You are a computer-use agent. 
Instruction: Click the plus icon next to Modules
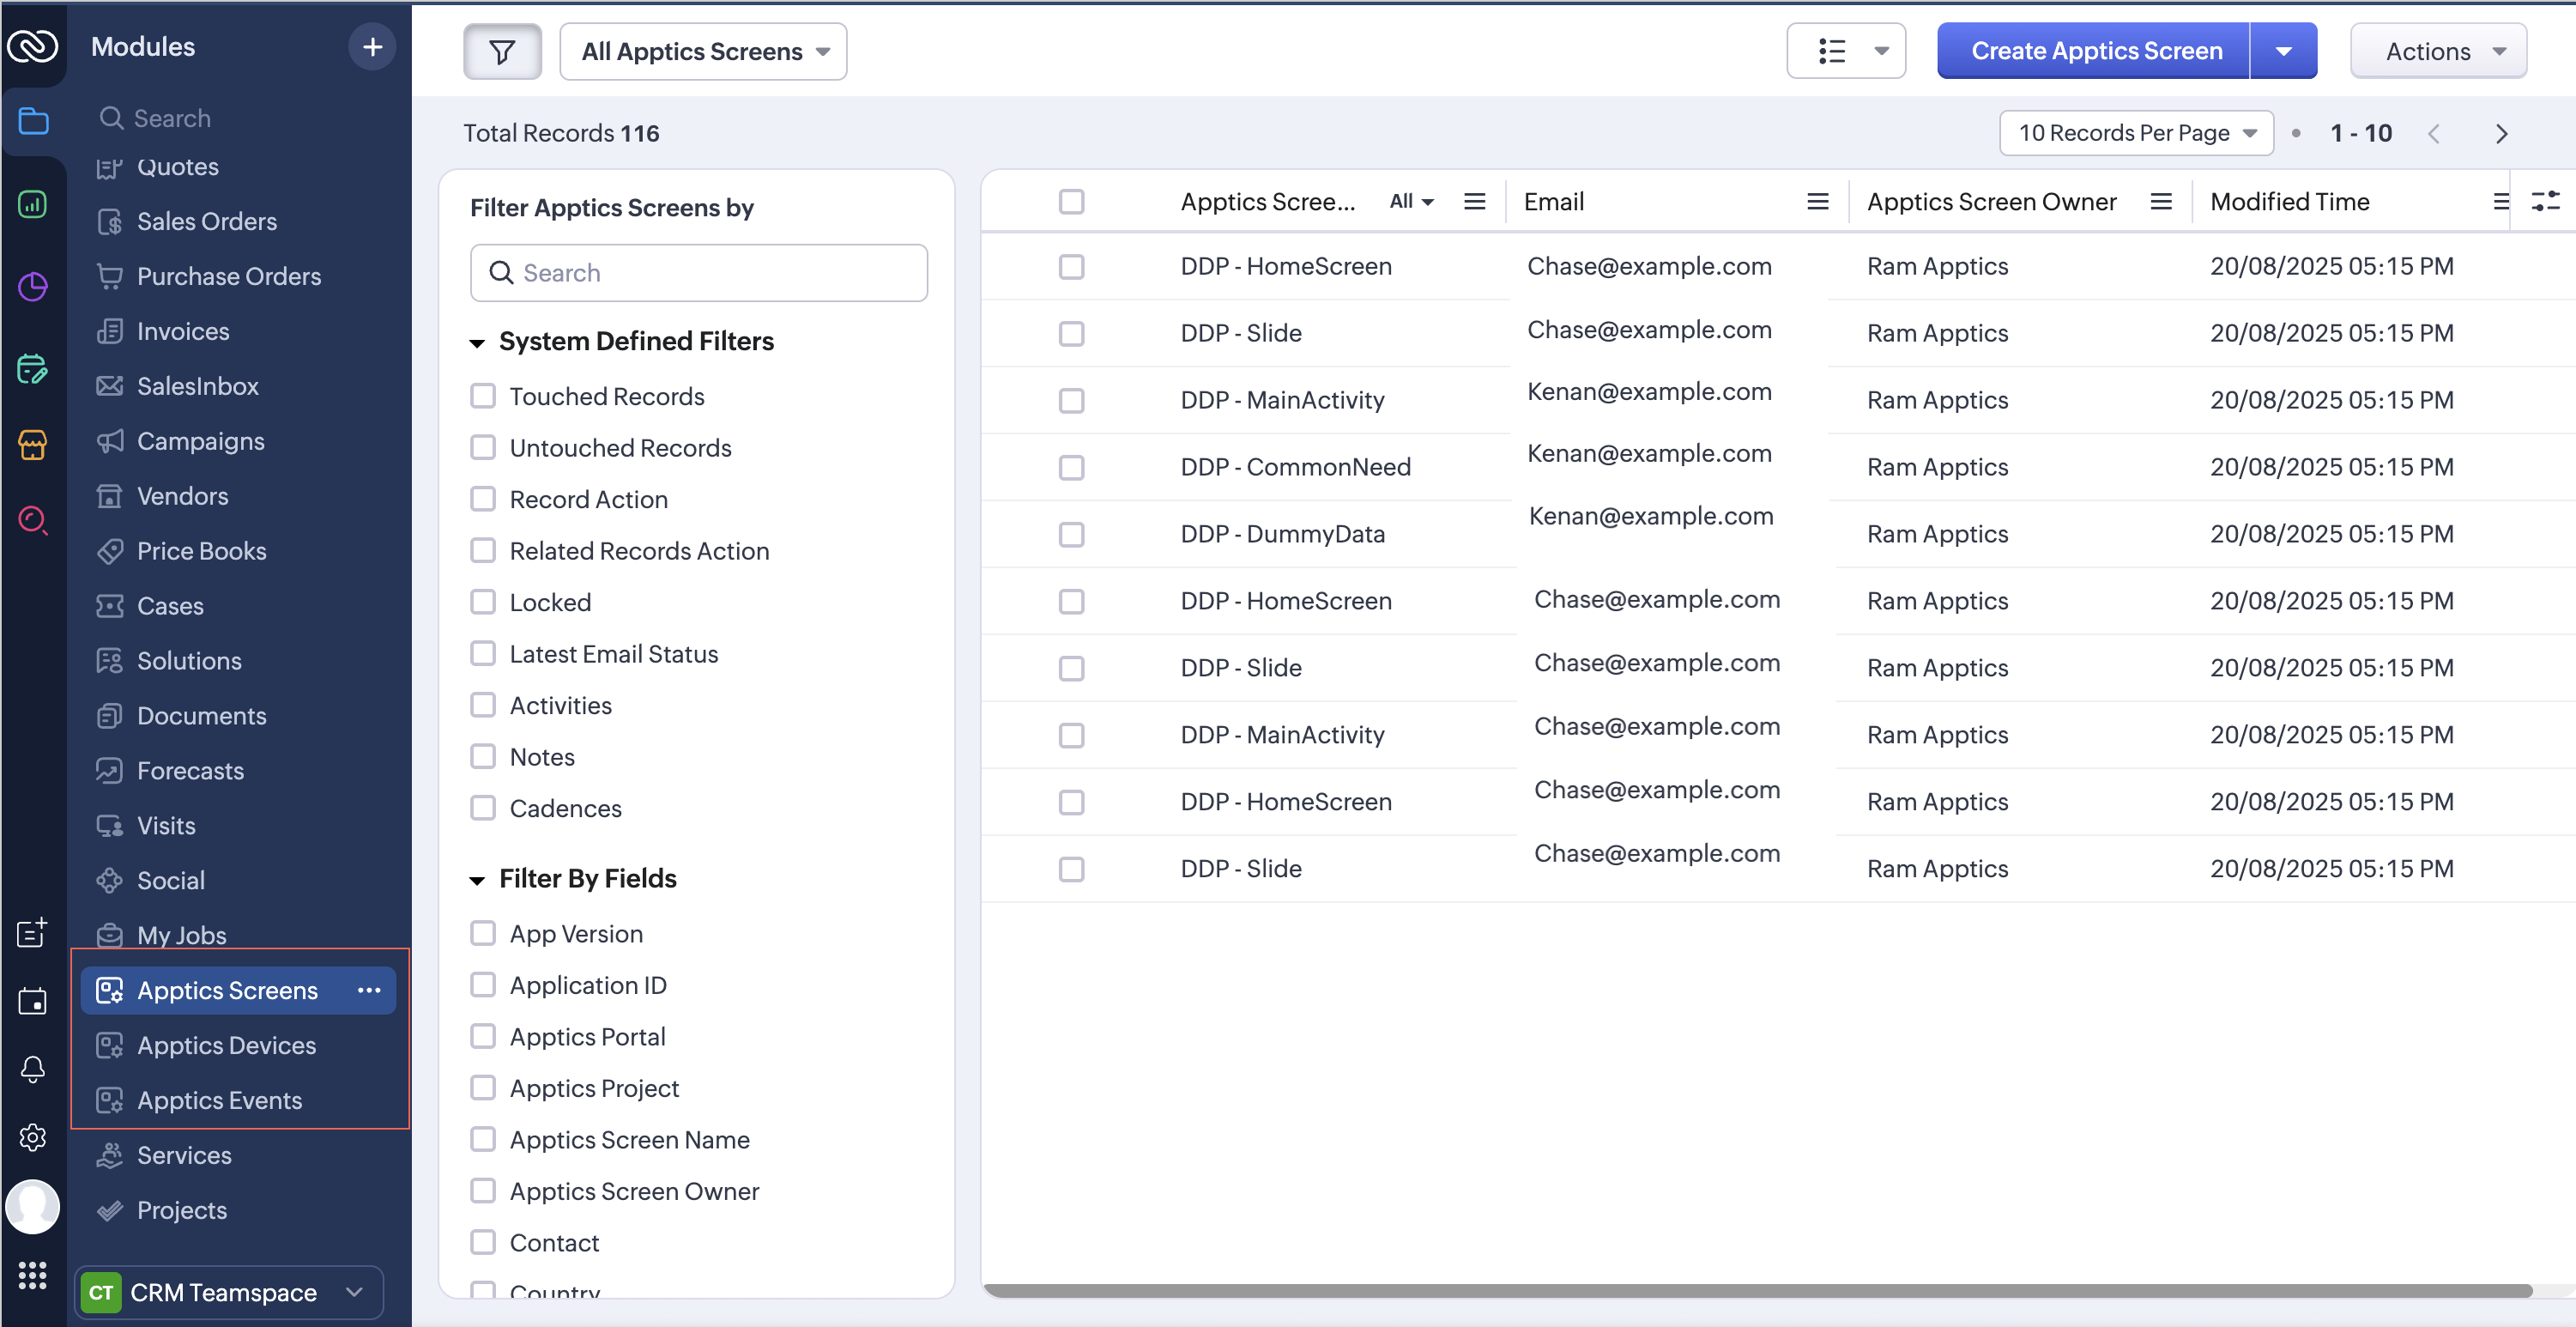372,47
